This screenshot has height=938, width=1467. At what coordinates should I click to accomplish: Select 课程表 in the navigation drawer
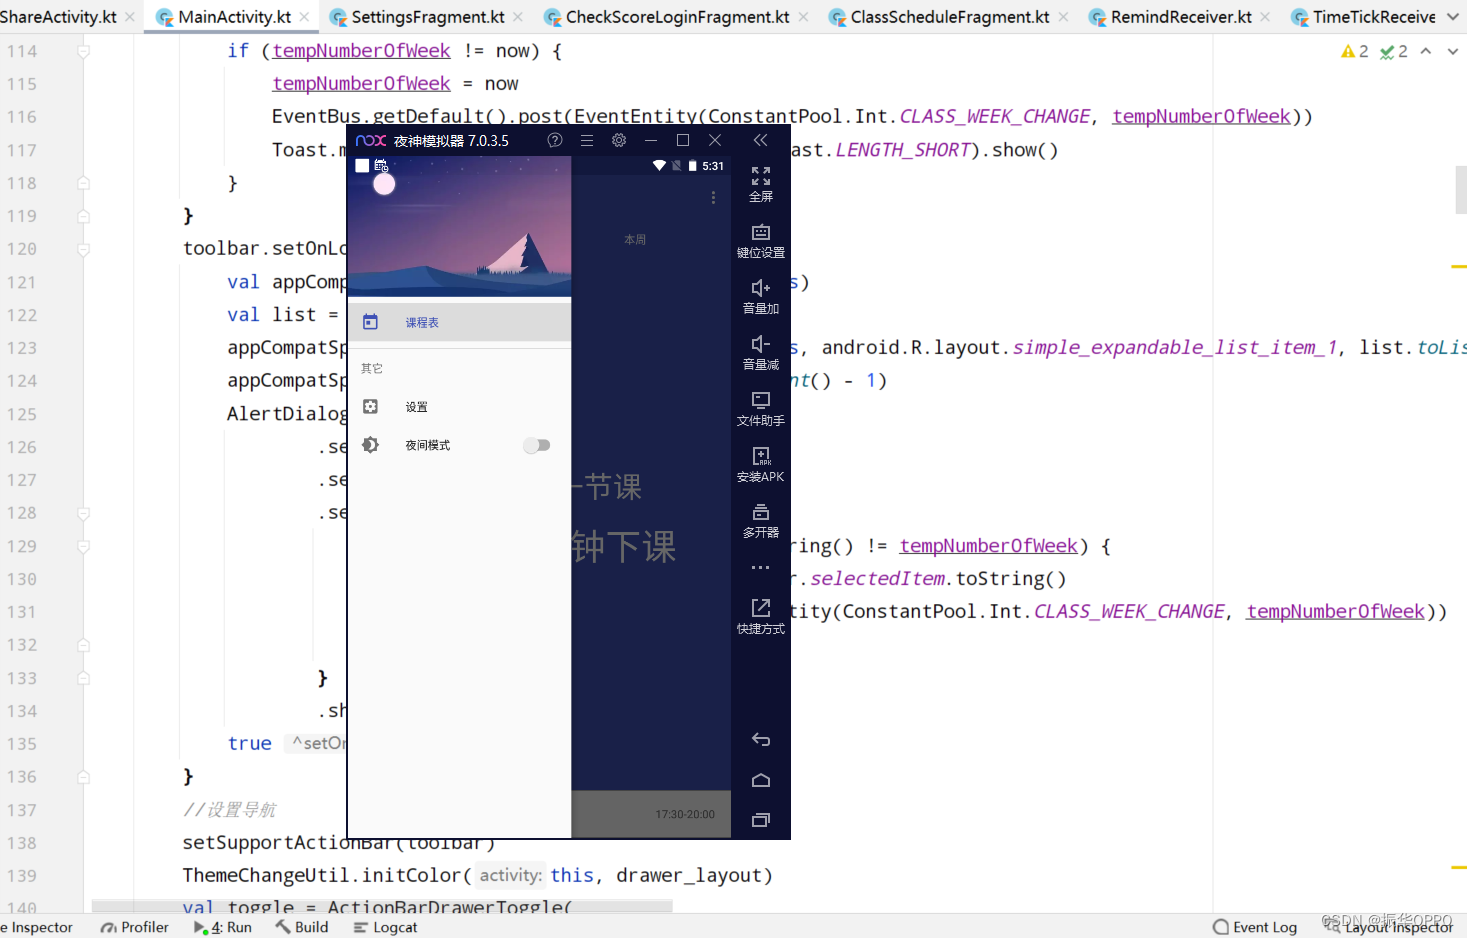point(459,322)
